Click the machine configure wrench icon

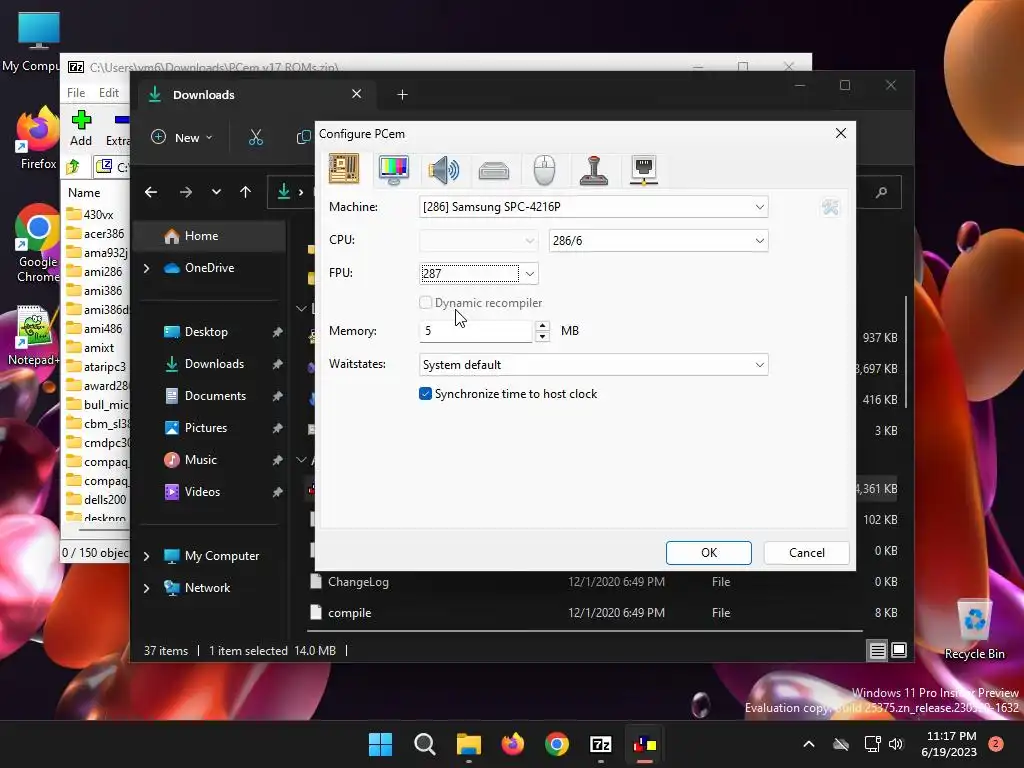(x=830, y=207)
